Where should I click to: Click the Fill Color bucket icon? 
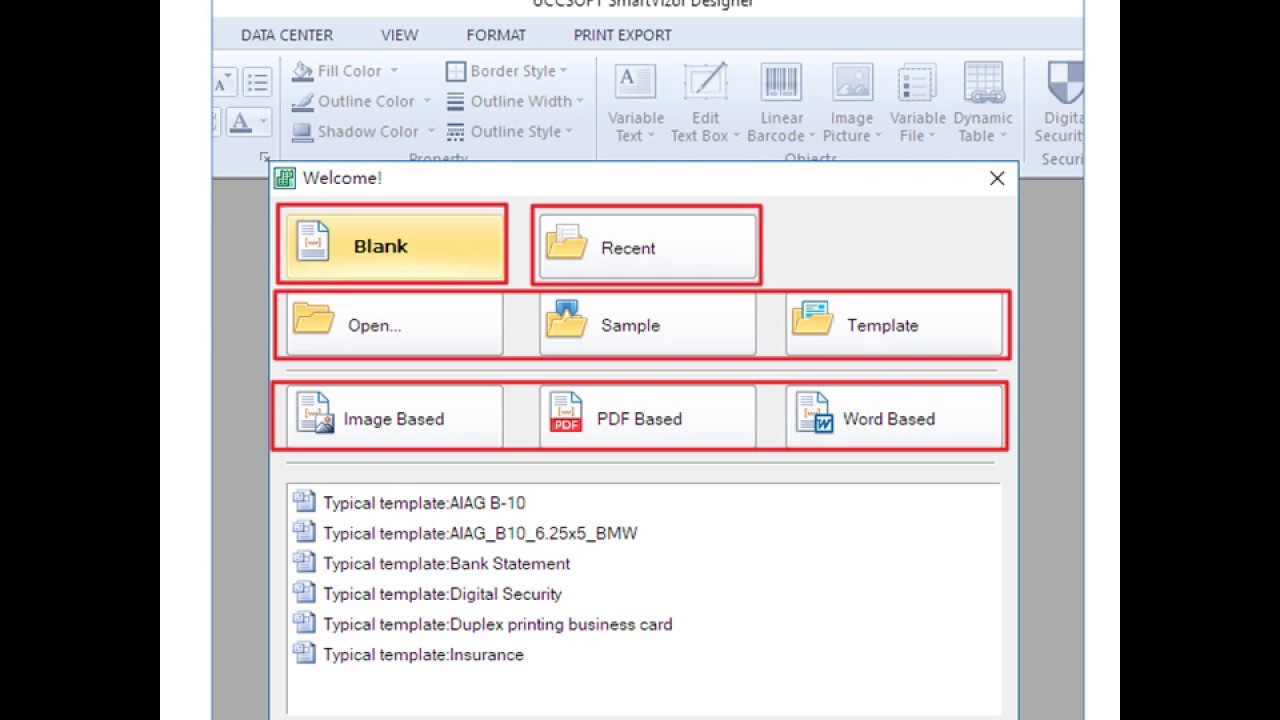tap(302, 71)
